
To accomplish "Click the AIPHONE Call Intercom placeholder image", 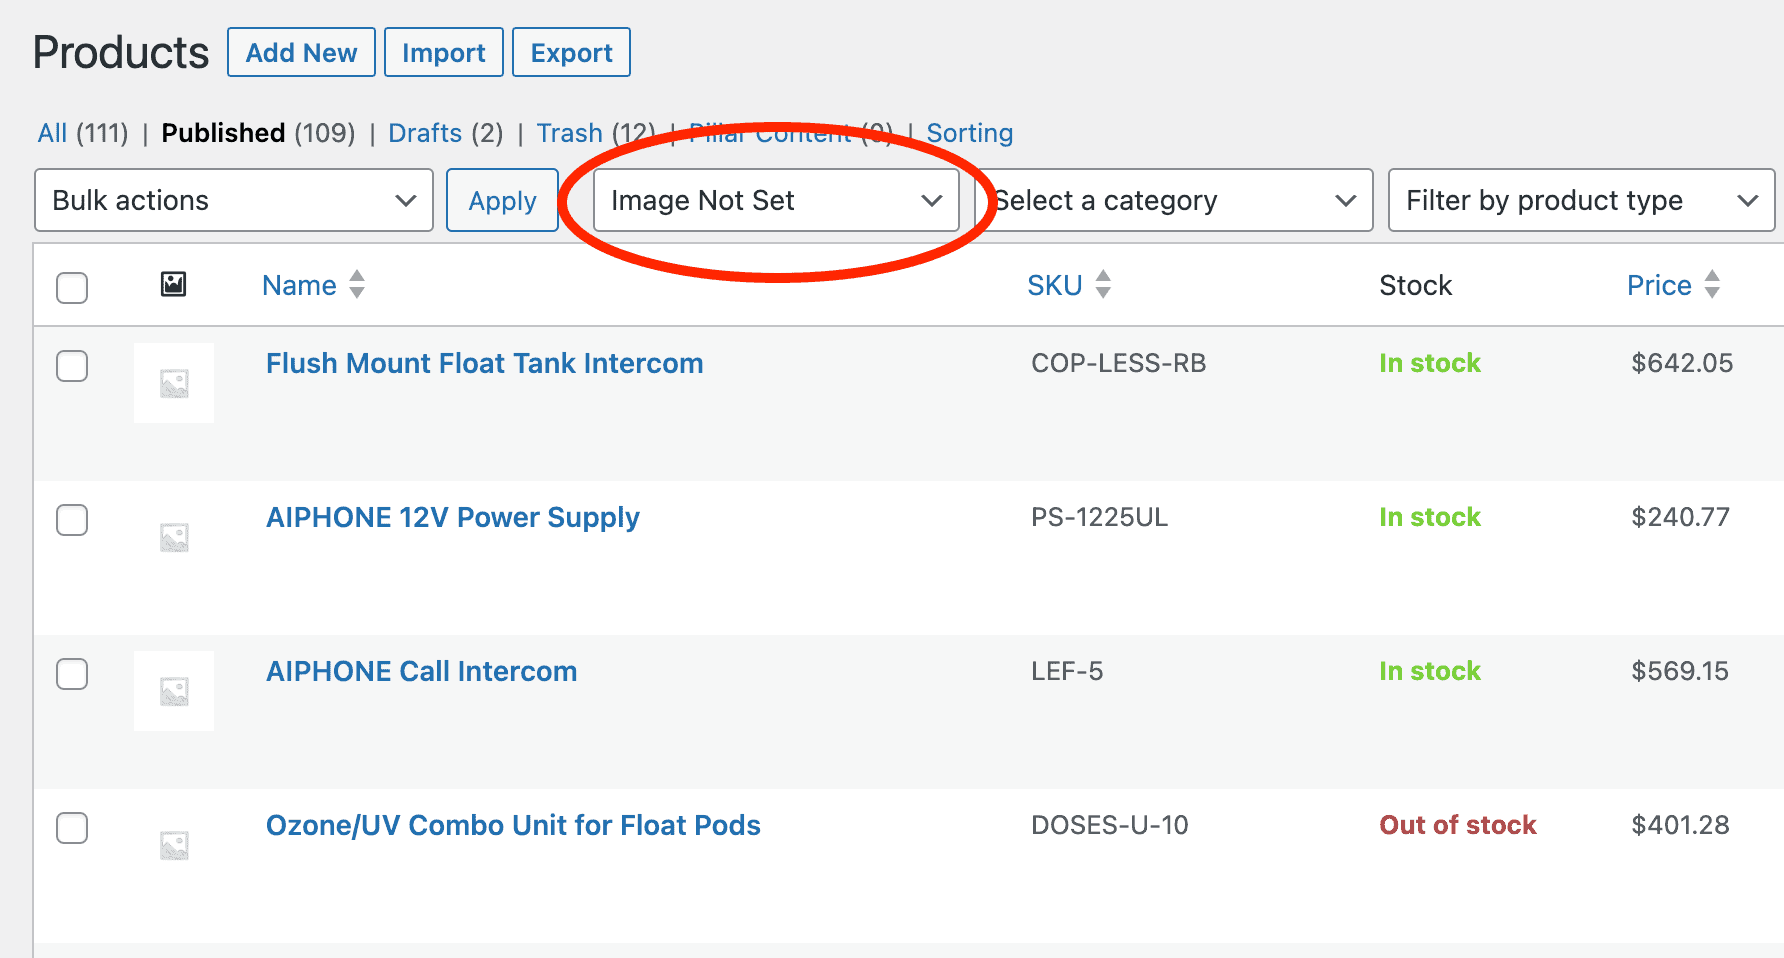I will tap(174, 690).
